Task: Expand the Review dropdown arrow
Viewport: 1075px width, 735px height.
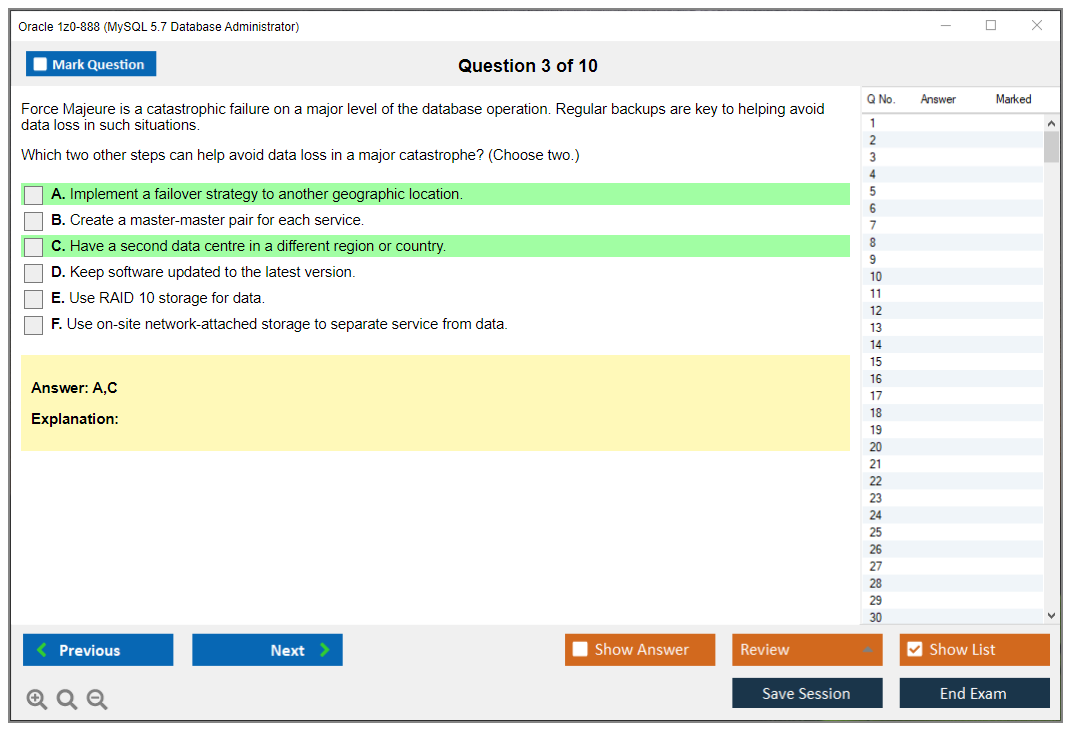Action: (x=867, y=651)
